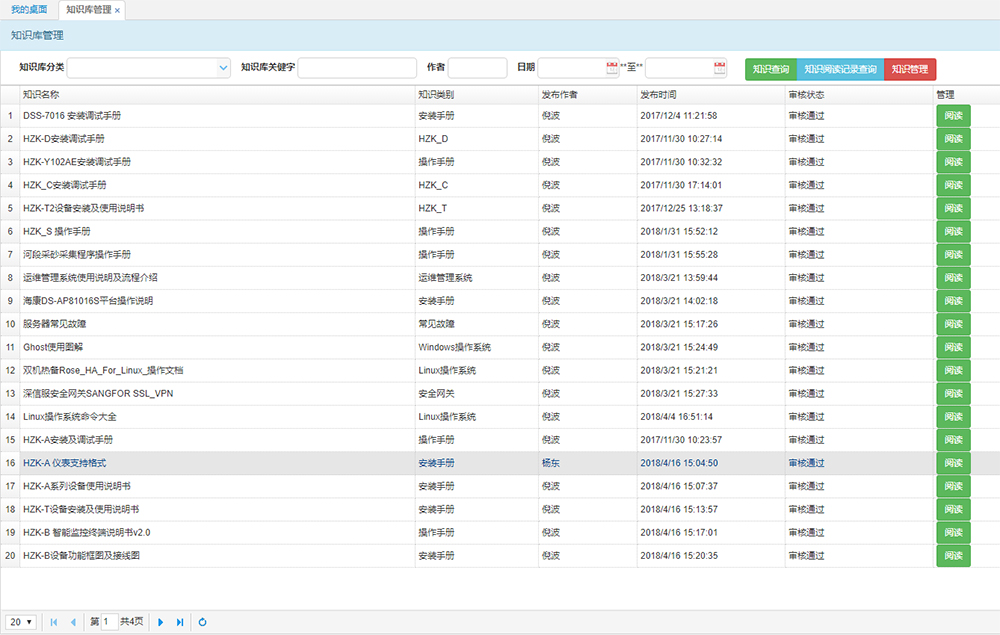Click category 运维管理系统 cell
This screenshot has height=635, width=1000.
(446, 278)
